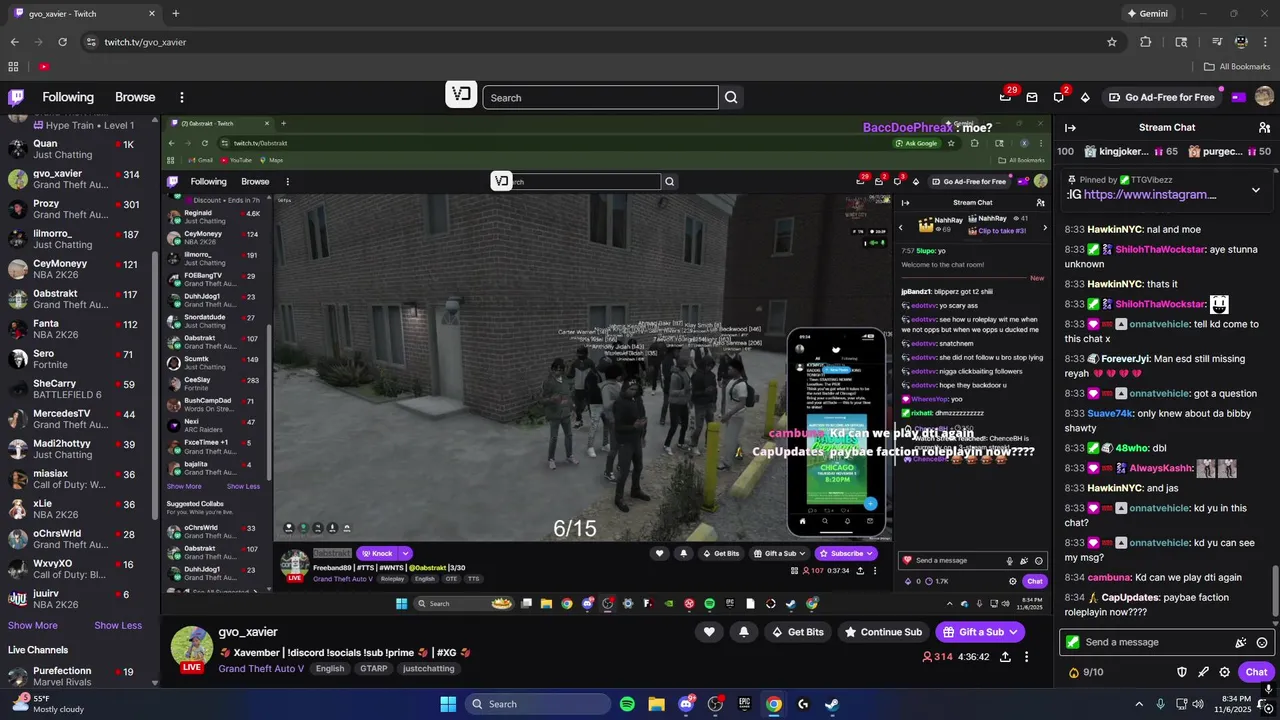1280x720 pixels.
Task: Click Go Ad-Free for Free
Action: [x=1161, y=97]
